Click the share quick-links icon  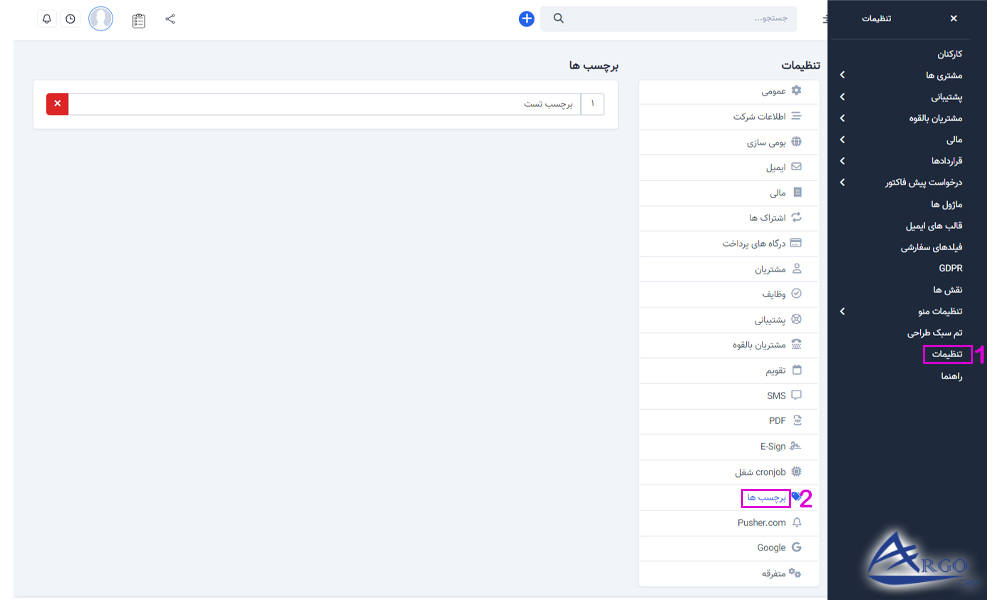point(170,18)
